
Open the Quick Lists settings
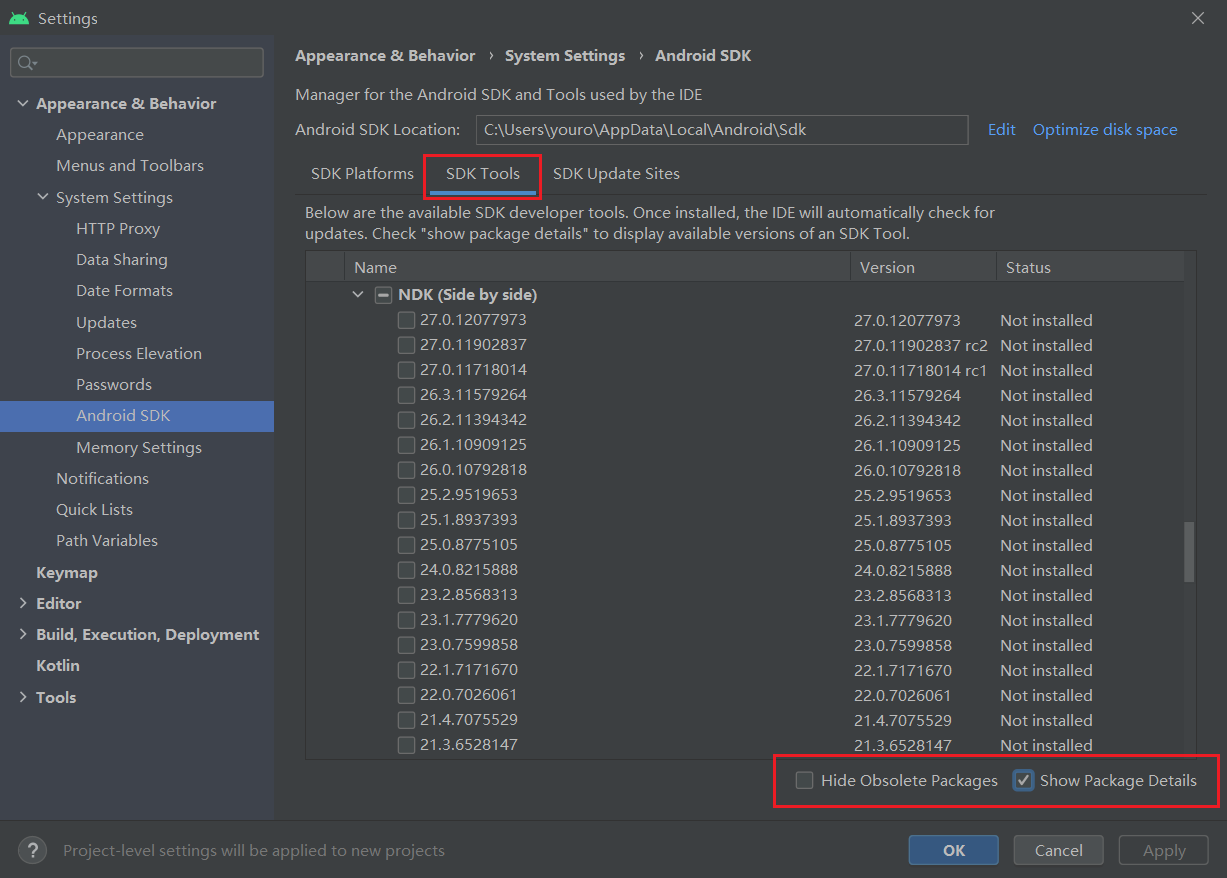tap(94, 510)
